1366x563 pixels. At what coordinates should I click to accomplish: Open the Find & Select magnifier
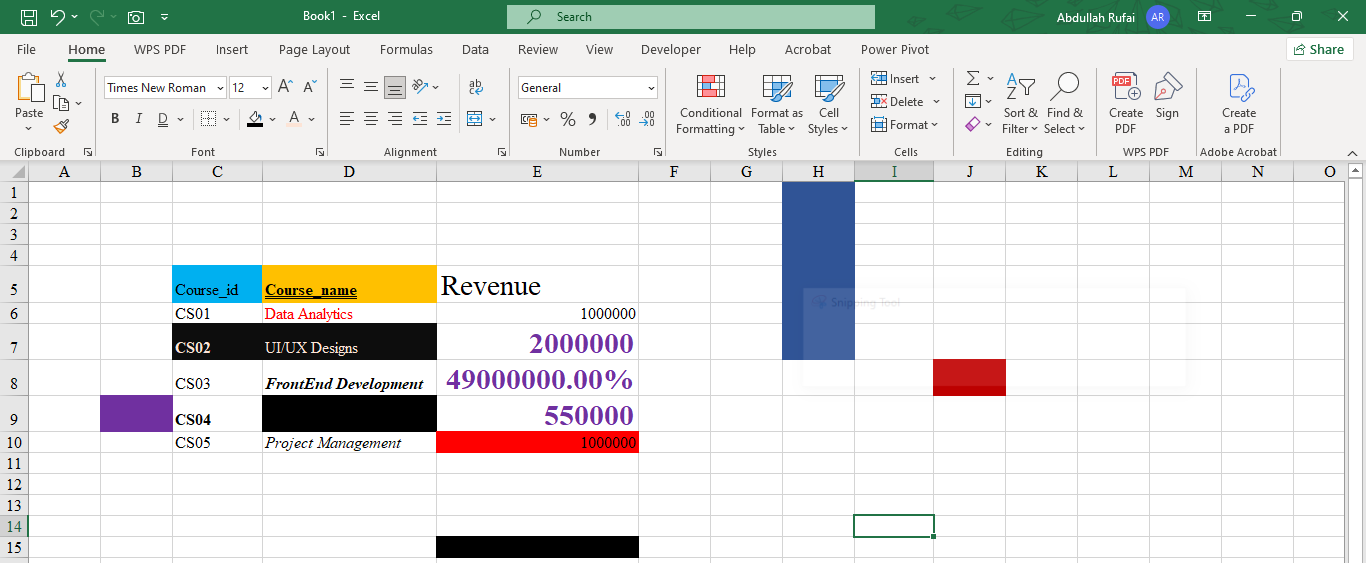[x=1064, y=105]
